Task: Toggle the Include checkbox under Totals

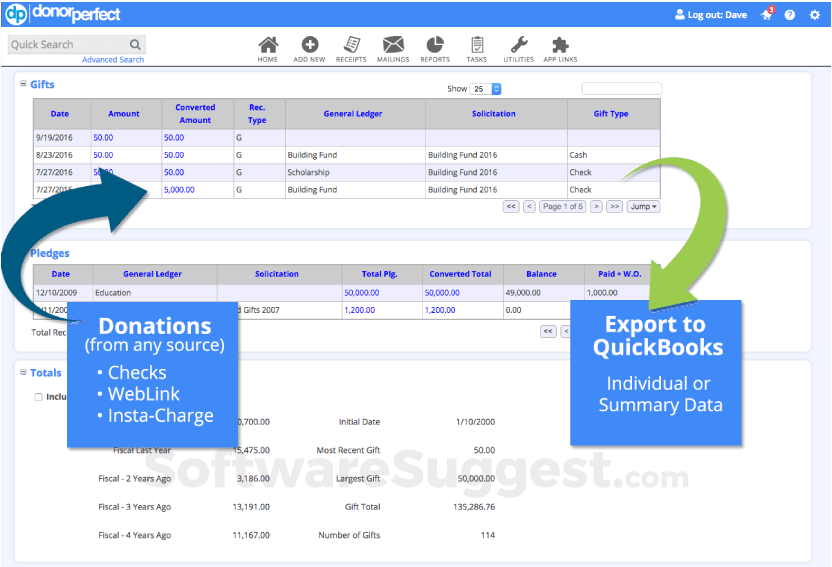Action: coord(38,397)
